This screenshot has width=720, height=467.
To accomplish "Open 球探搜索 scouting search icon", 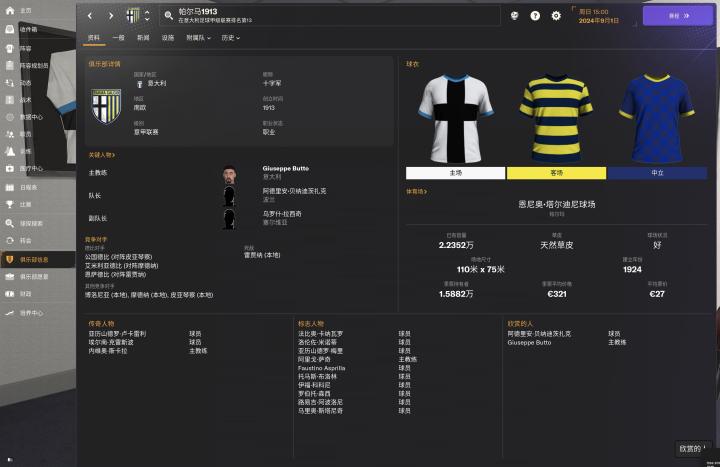I will point(10,222).
